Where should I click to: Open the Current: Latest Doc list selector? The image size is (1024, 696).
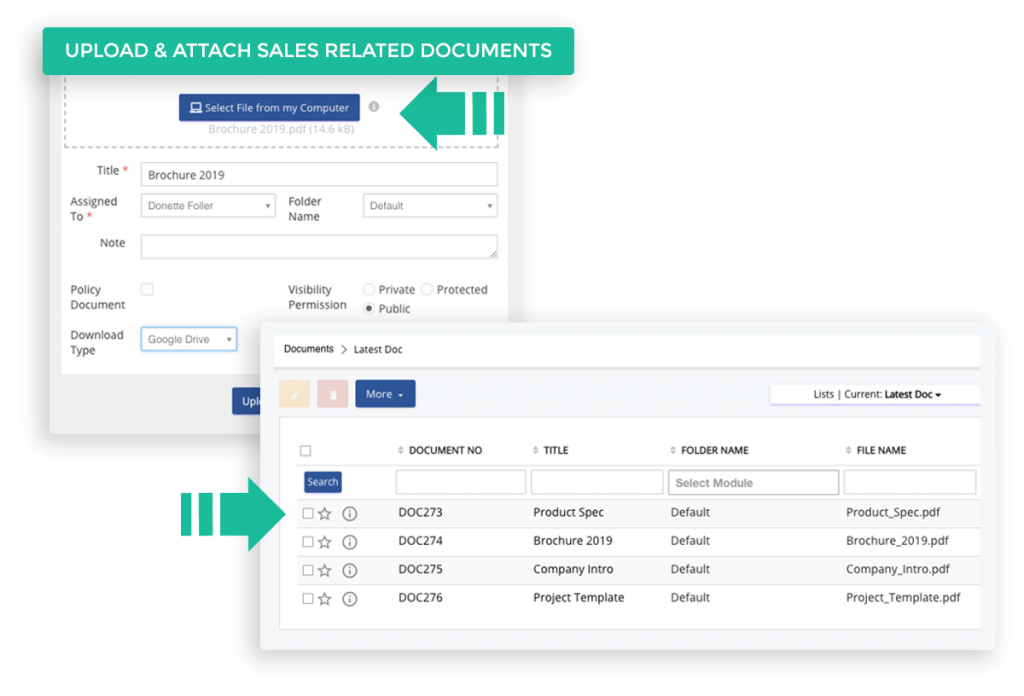coord(912,394)
